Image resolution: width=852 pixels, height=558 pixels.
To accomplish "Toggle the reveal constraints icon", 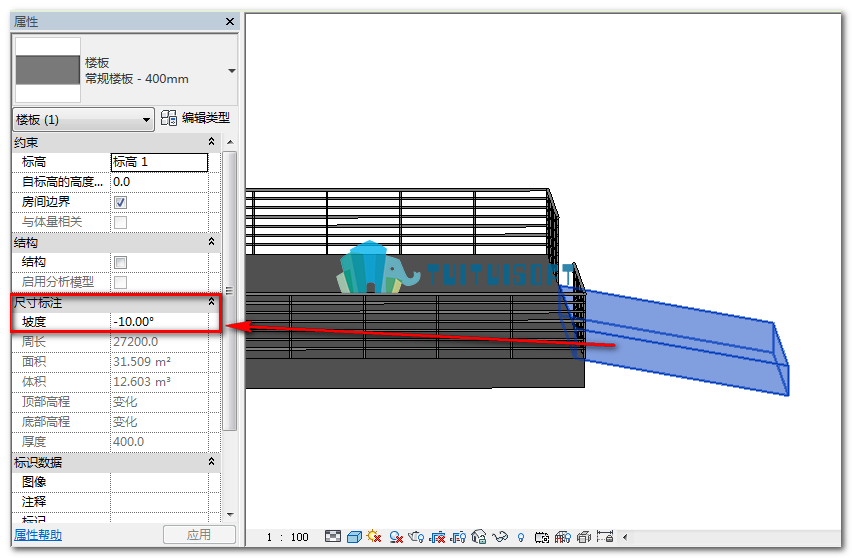I will coord(605,537).
